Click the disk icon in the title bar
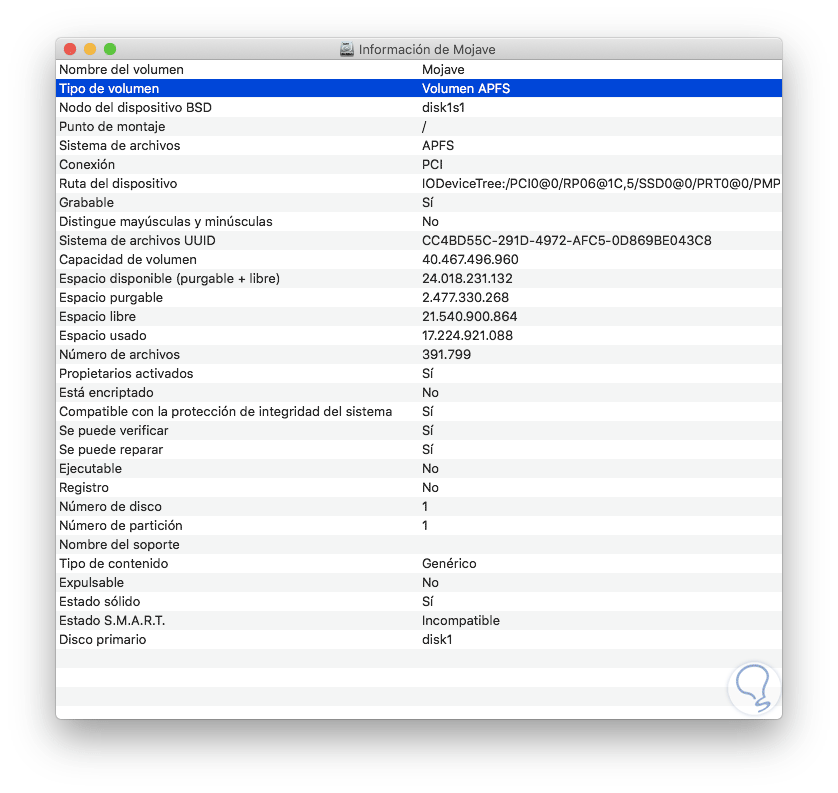The image size is (838, 793). click(x=347, y=49)
